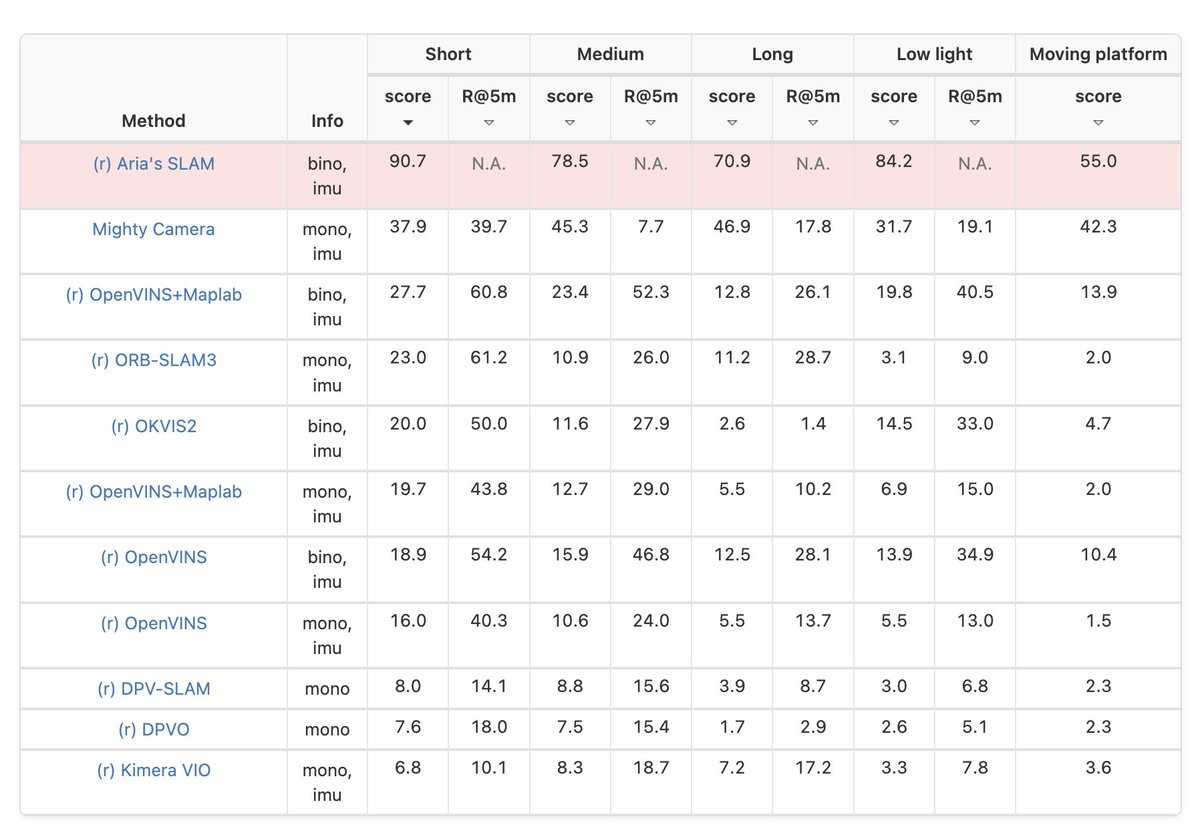Select Aria's SLAM short score 90.7
The image size is (1200, 835).
[x=408, y=161]
